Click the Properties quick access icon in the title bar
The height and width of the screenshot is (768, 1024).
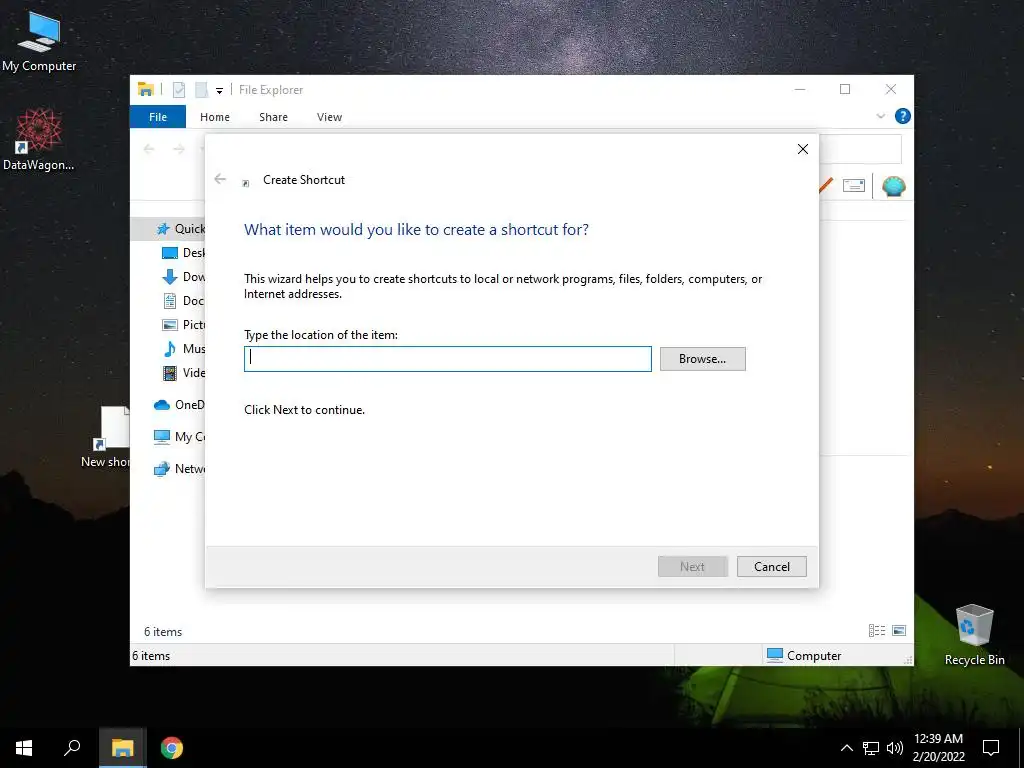179,89
